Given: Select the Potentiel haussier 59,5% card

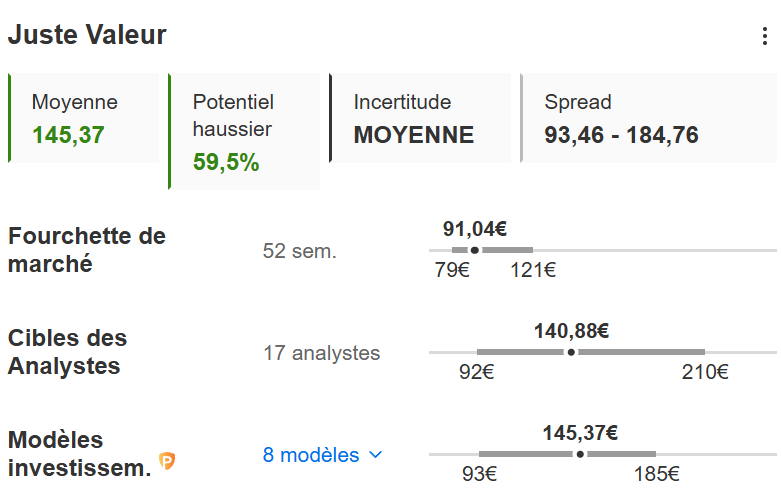Looking at the screenshot, I should coord(244,131).
